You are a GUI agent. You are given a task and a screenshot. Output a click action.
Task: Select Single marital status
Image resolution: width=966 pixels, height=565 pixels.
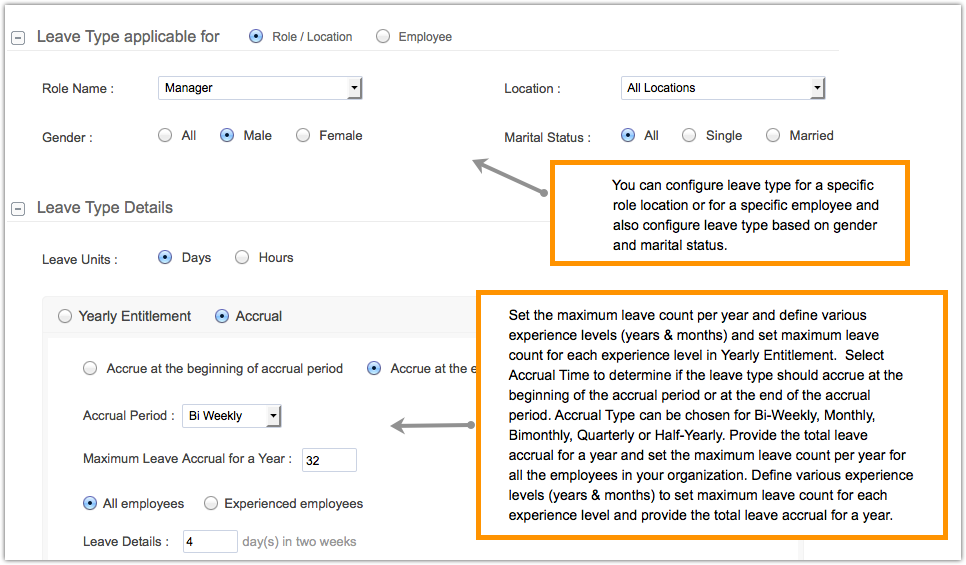[689, 135]
